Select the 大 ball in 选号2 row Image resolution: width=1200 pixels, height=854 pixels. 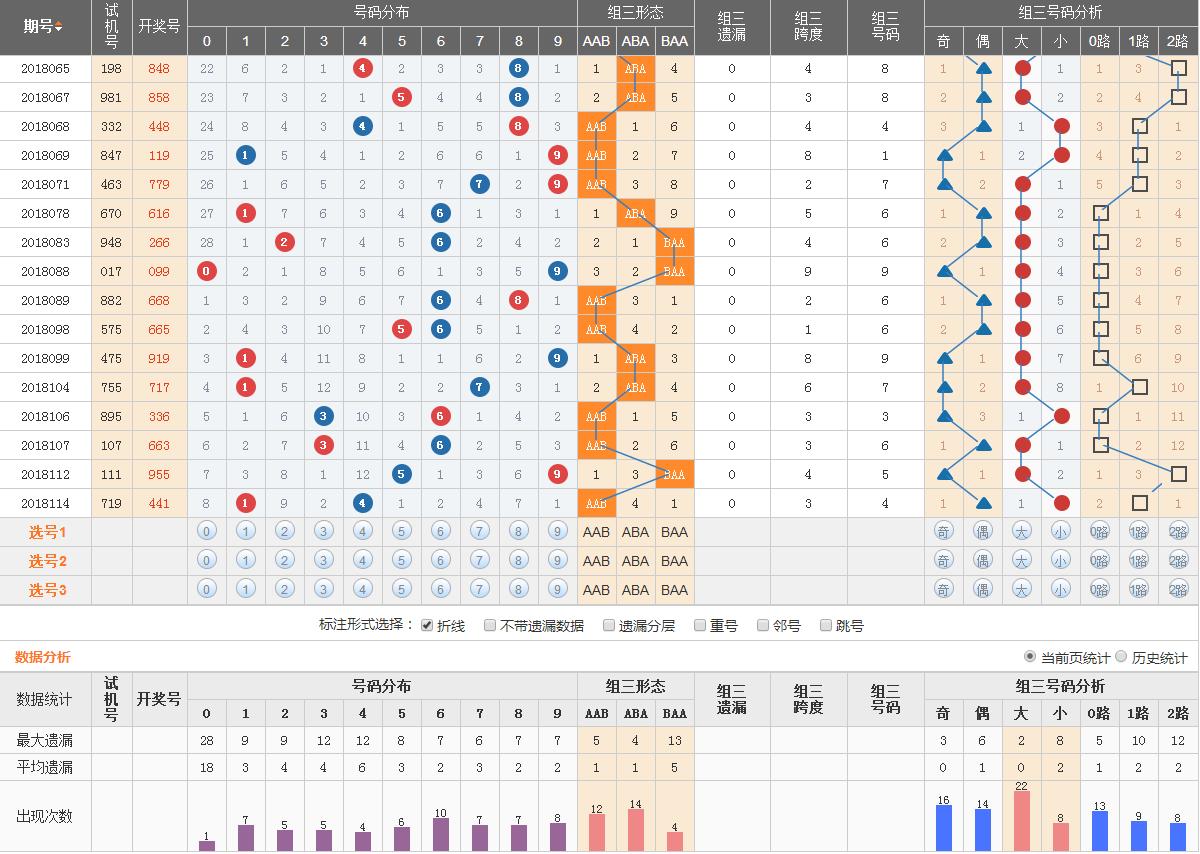1021,561
